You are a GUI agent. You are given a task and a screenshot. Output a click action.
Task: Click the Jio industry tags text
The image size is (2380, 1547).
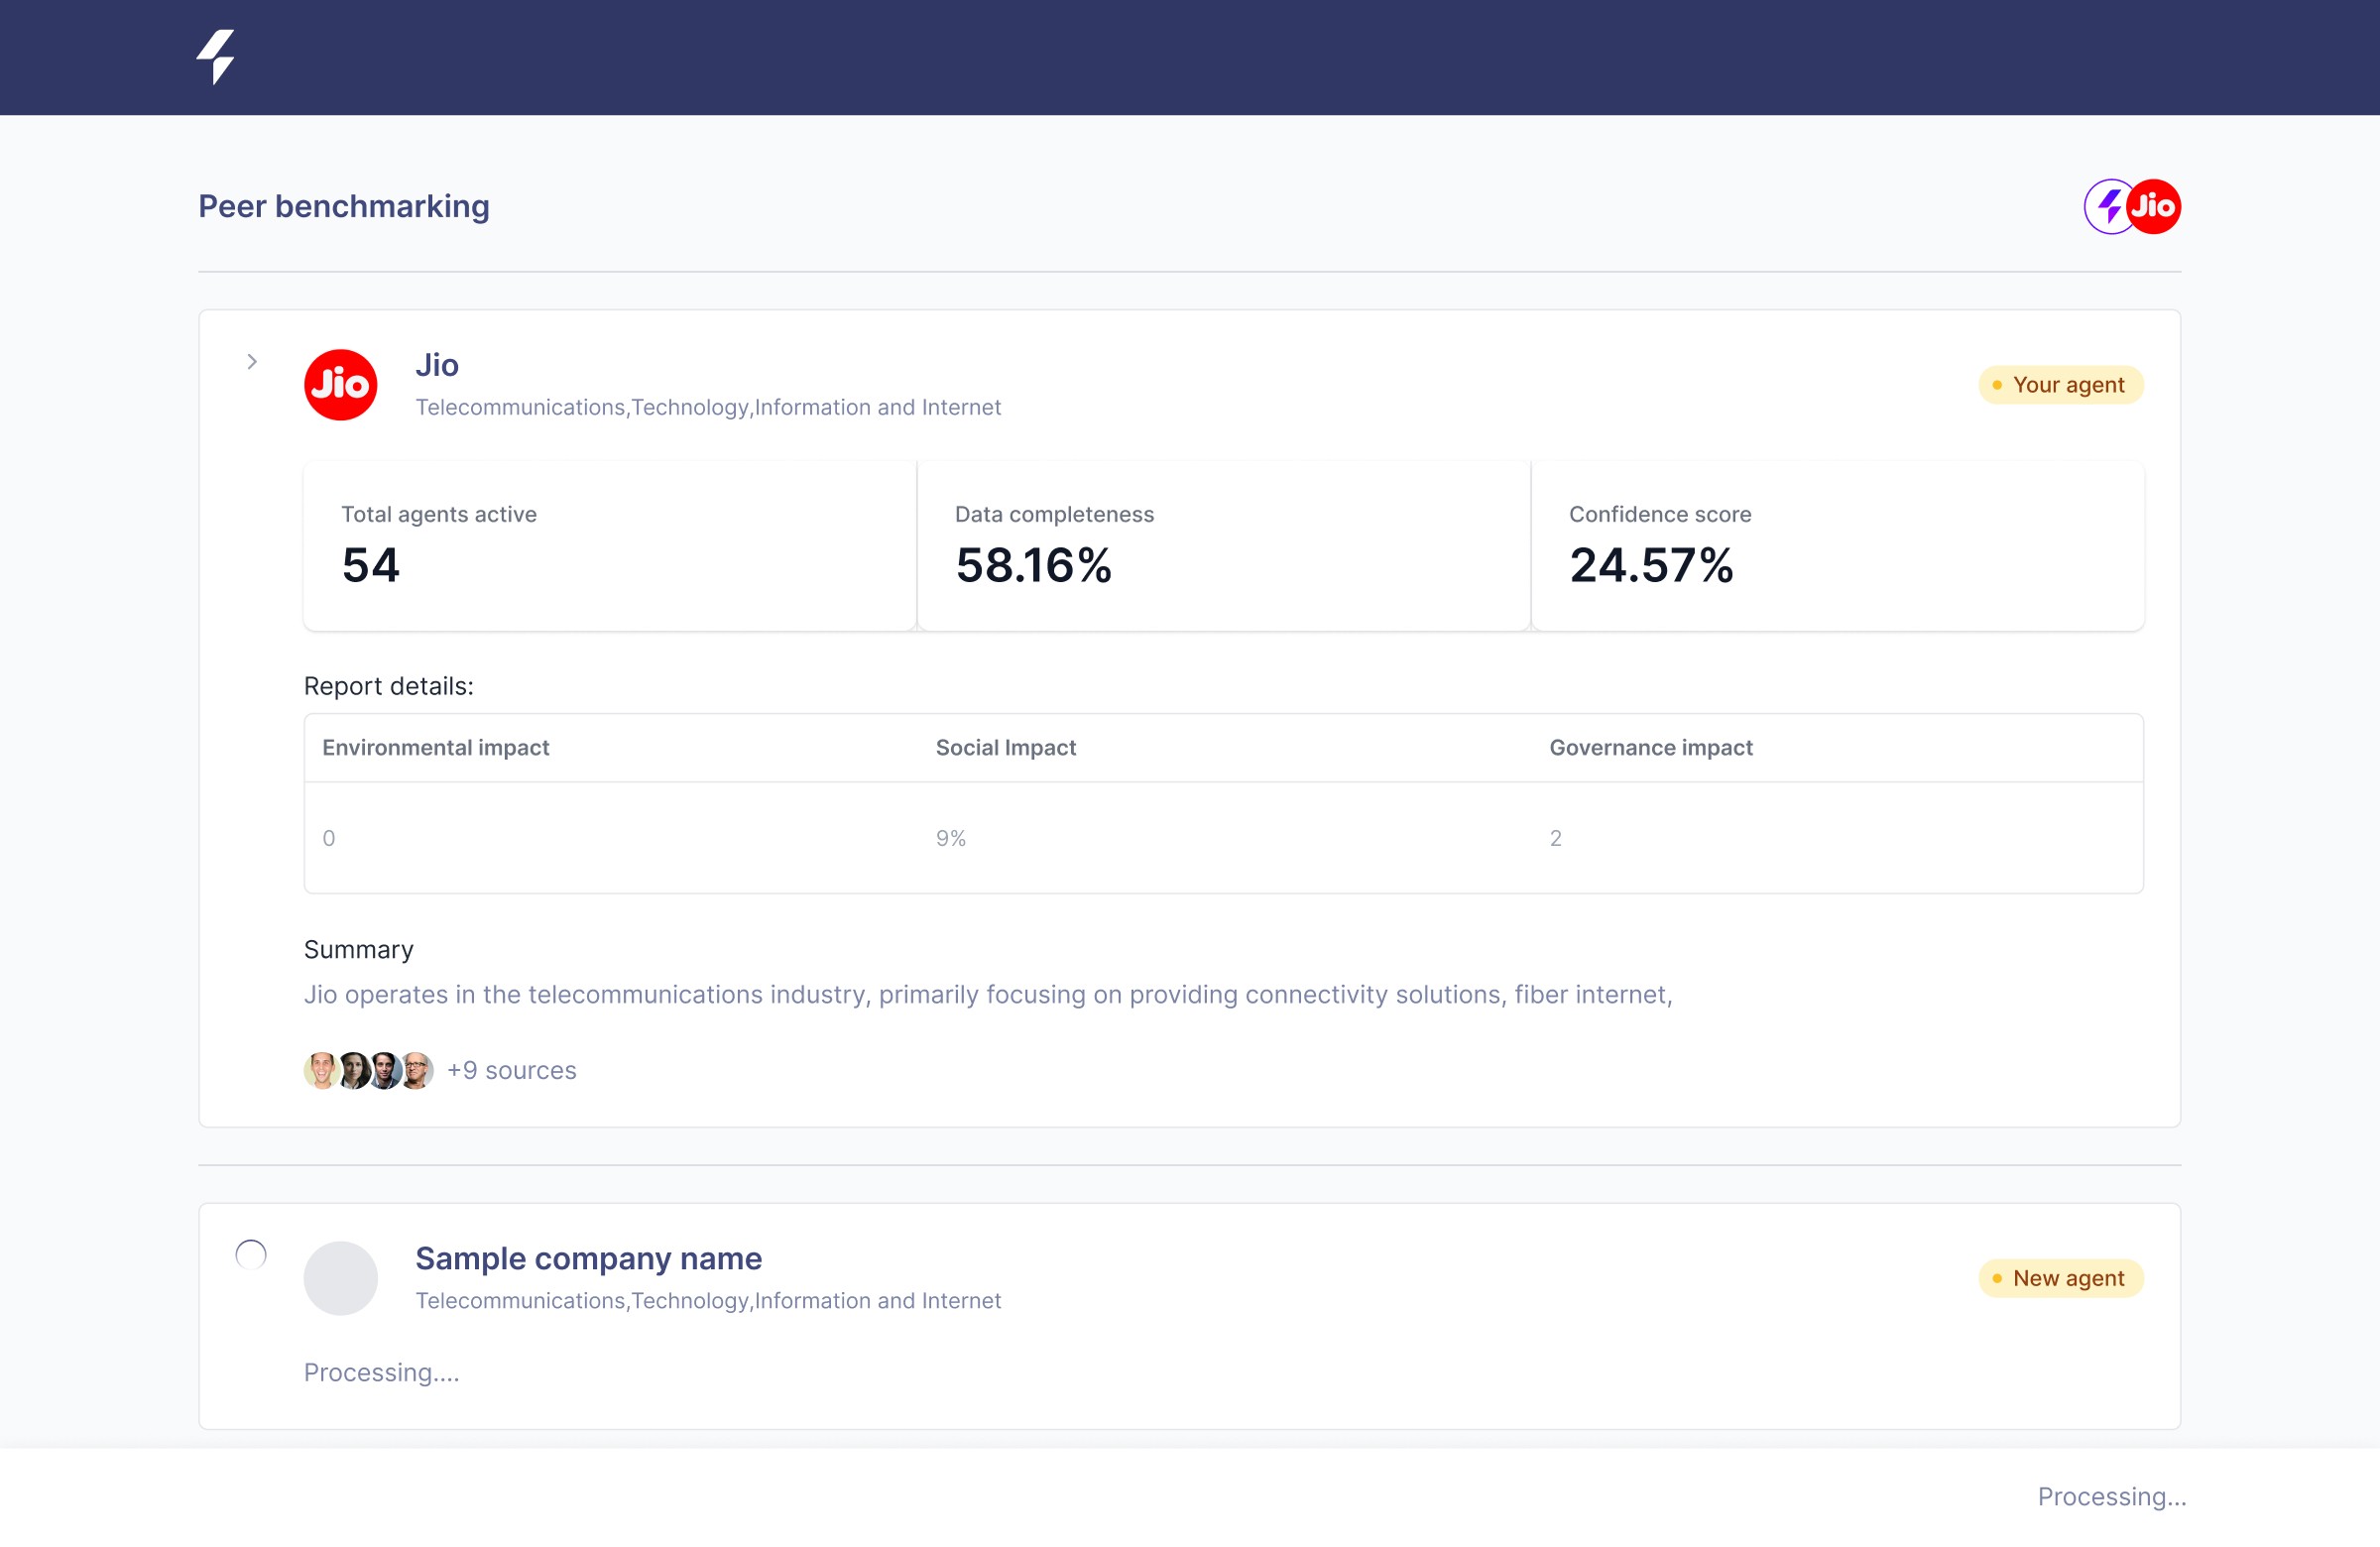click(708, 407)
